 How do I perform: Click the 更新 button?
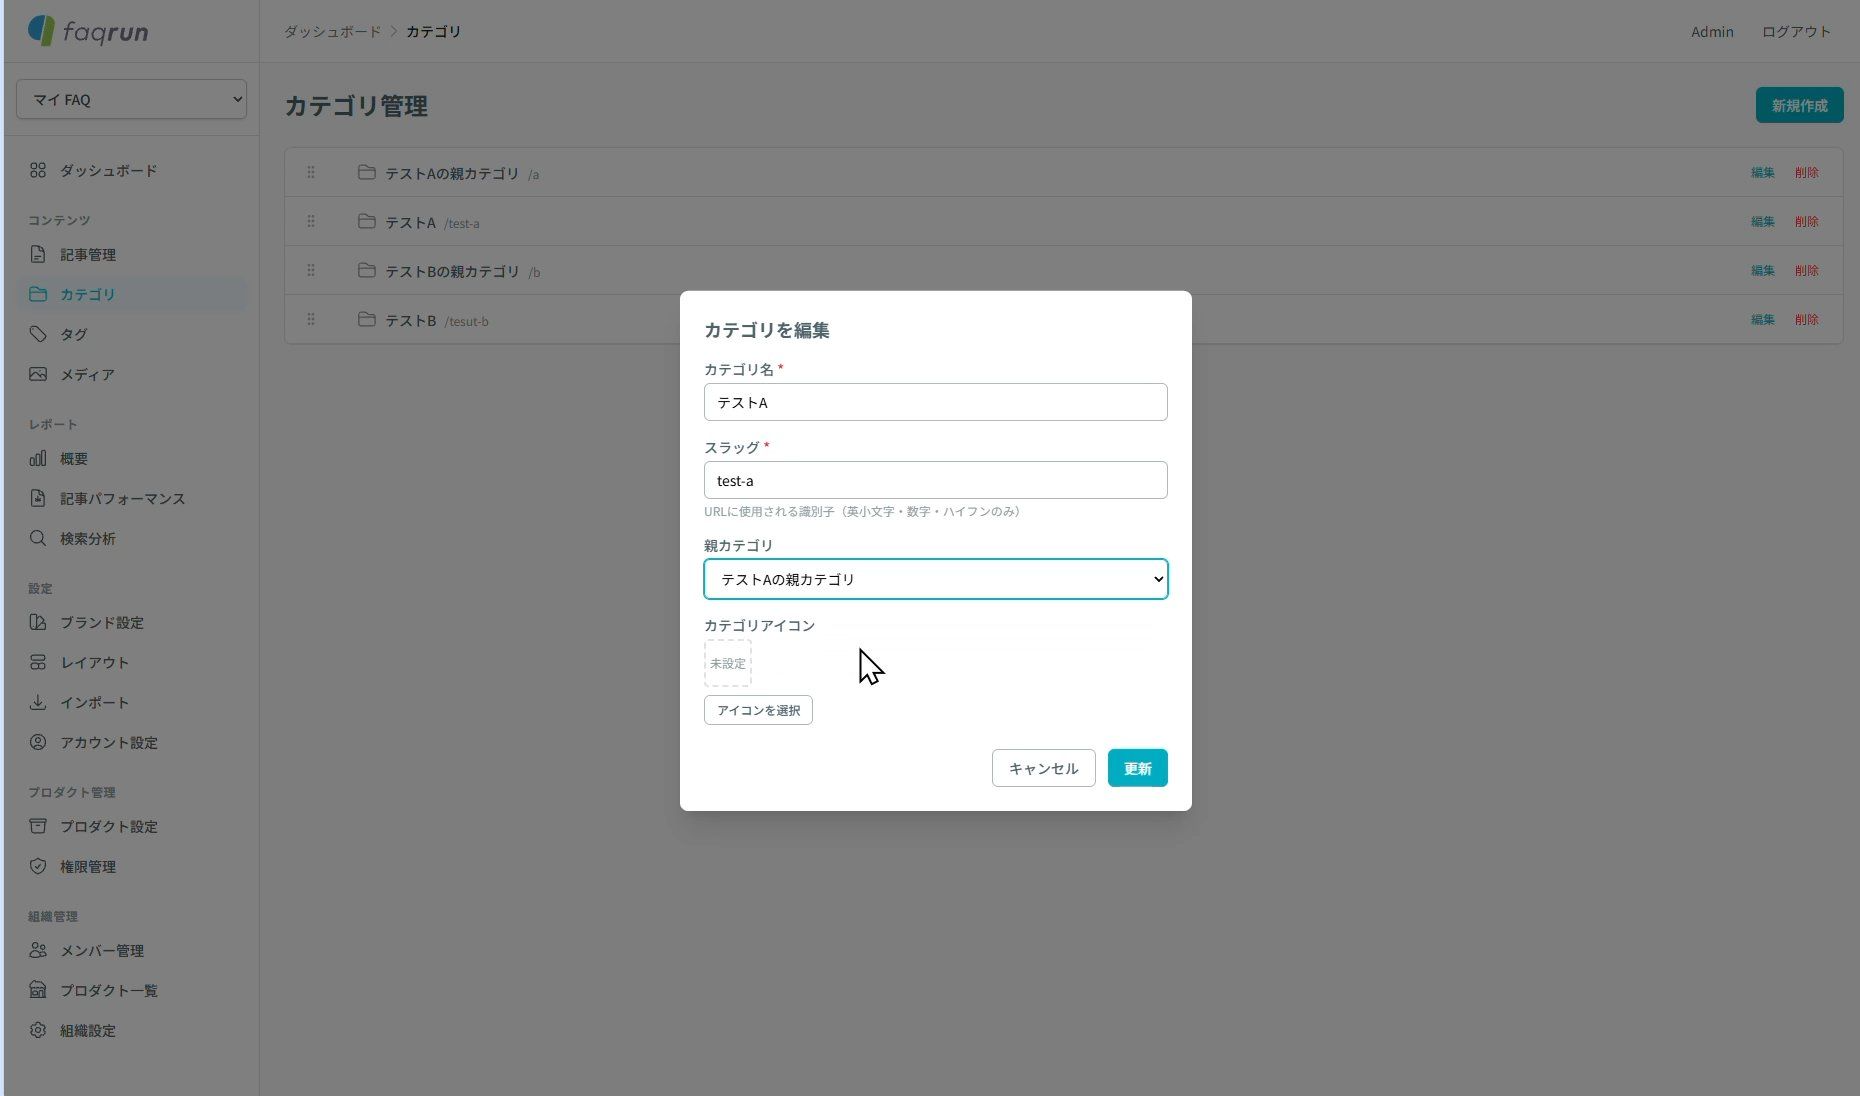(1138, 768)
